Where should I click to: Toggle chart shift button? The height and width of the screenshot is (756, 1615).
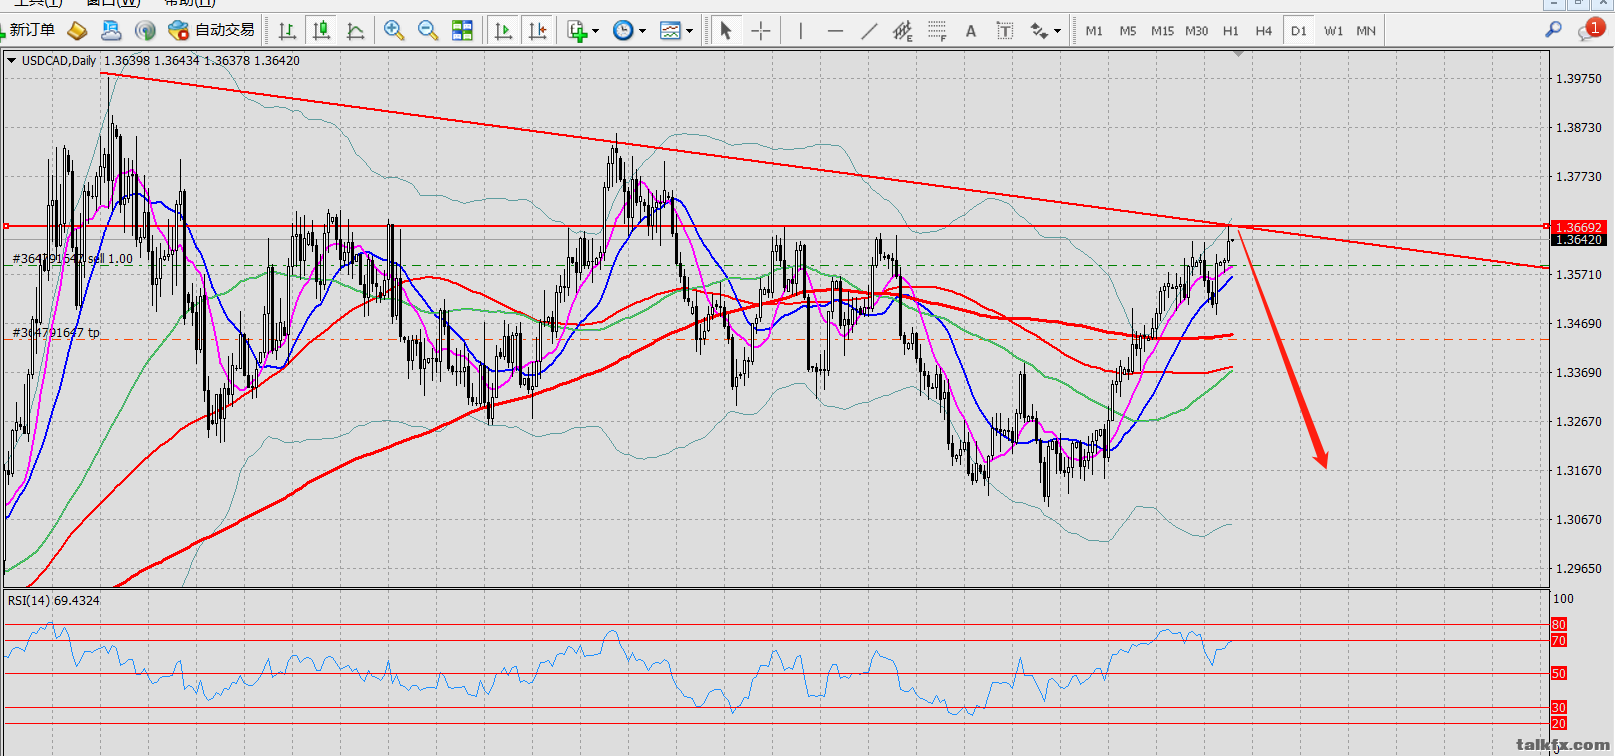pyautogui.click(x=537, y=30)
